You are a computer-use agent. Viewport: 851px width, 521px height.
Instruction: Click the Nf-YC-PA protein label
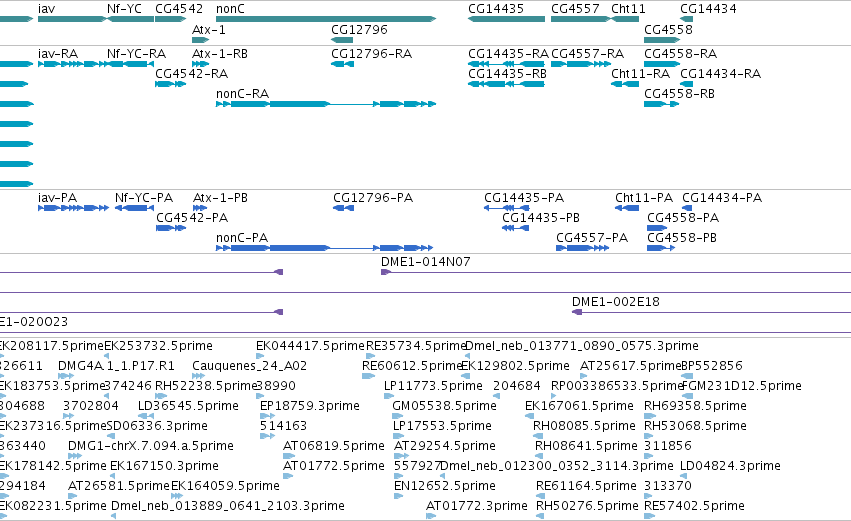pyautogui.click(x=144, y=198)
